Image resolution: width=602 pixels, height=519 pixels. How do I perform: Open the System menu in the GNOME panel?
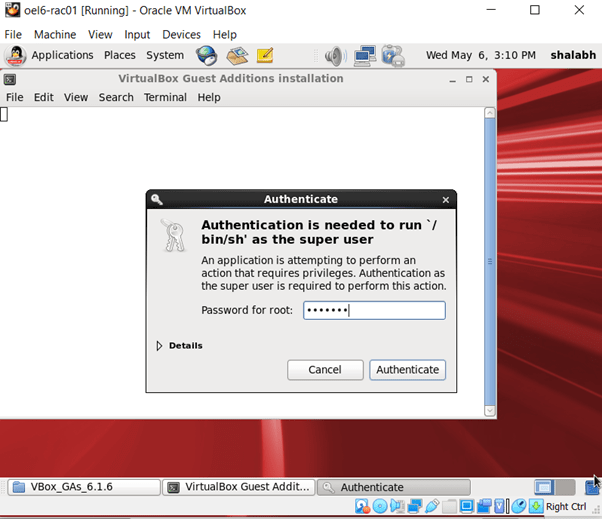(x=165, y=55)
